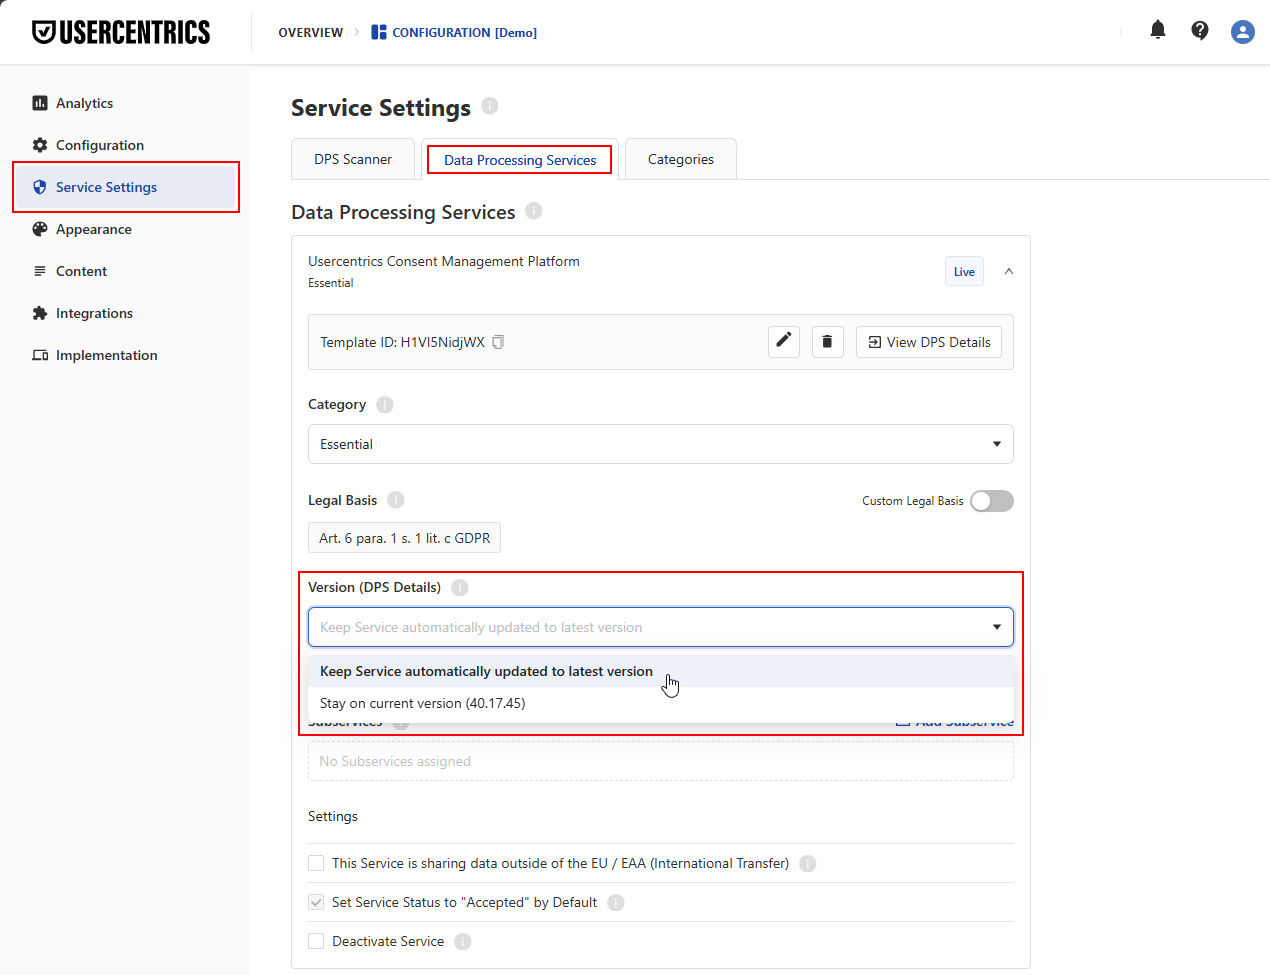Toggle Set Service Status to Accepted checkbox
Screen dimensions: 1270x975
click(x=316, y=902)
